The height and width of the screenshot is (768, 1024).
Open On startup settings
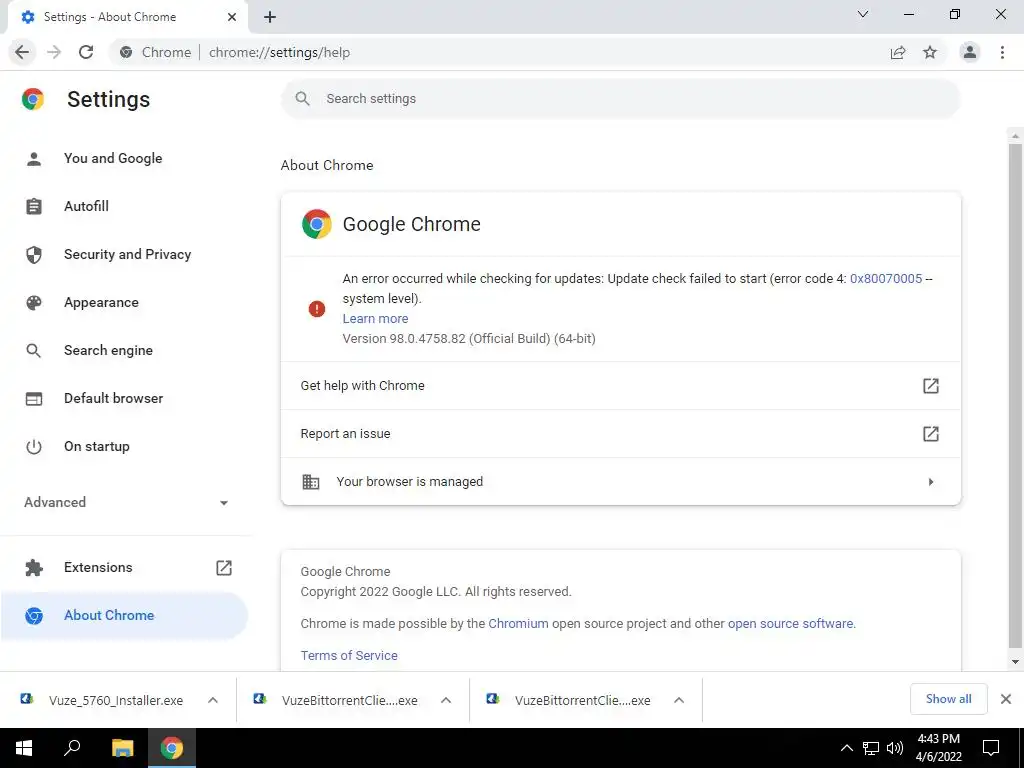tap(97, 446)
